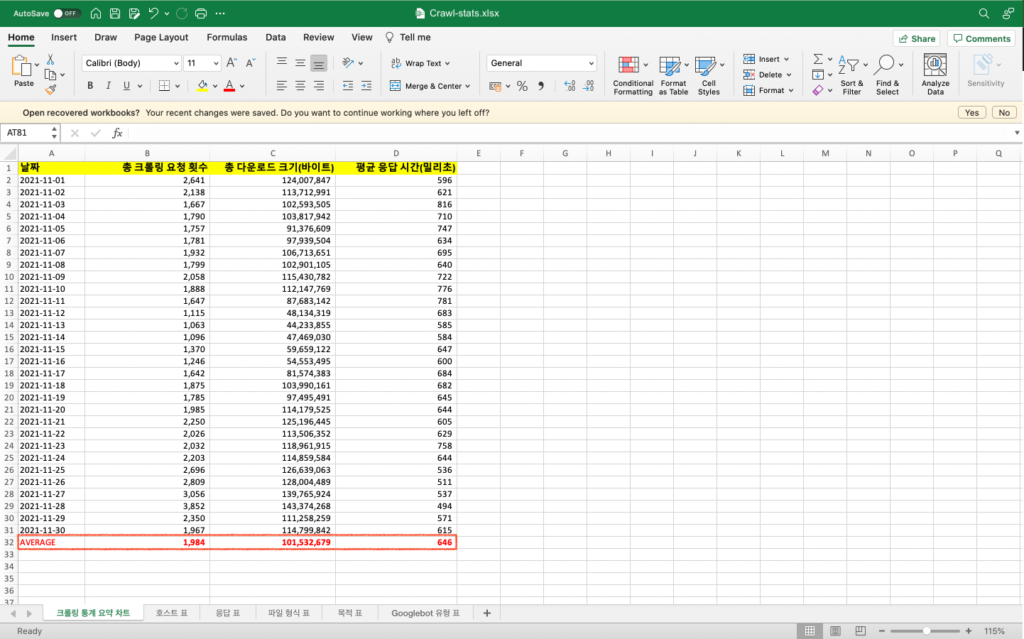Expand the Insert cells dropdown
This screenshot has width=1024, height=639.
click(786, 59)
